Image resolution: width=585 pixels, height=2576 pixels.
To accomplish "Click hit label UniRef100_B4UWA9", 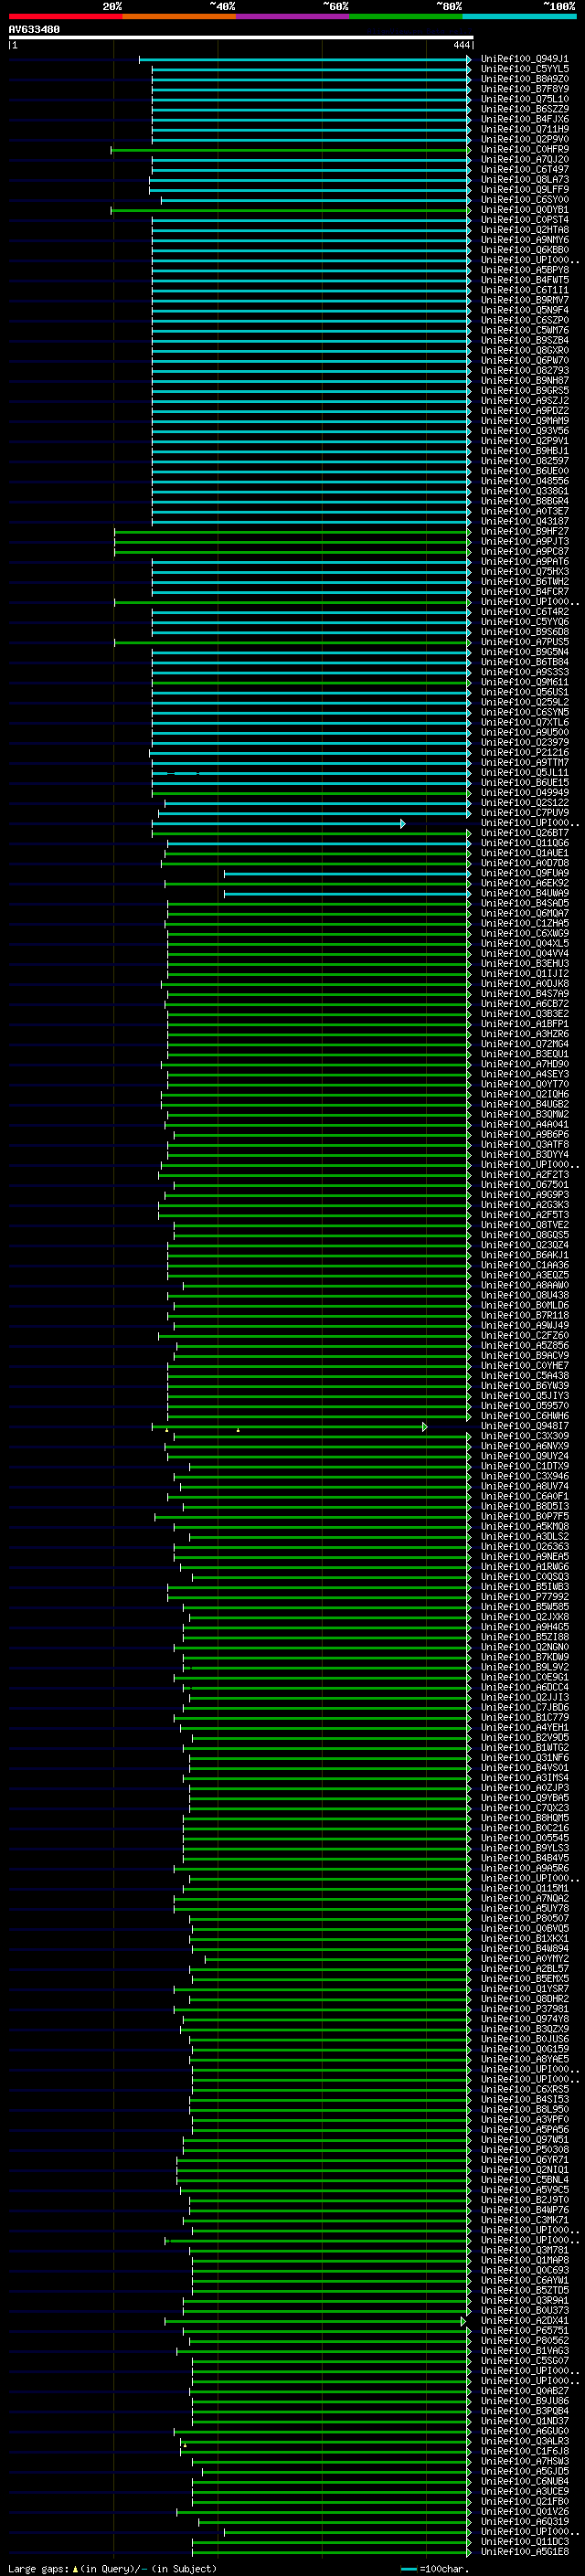I will click(524, 894).
